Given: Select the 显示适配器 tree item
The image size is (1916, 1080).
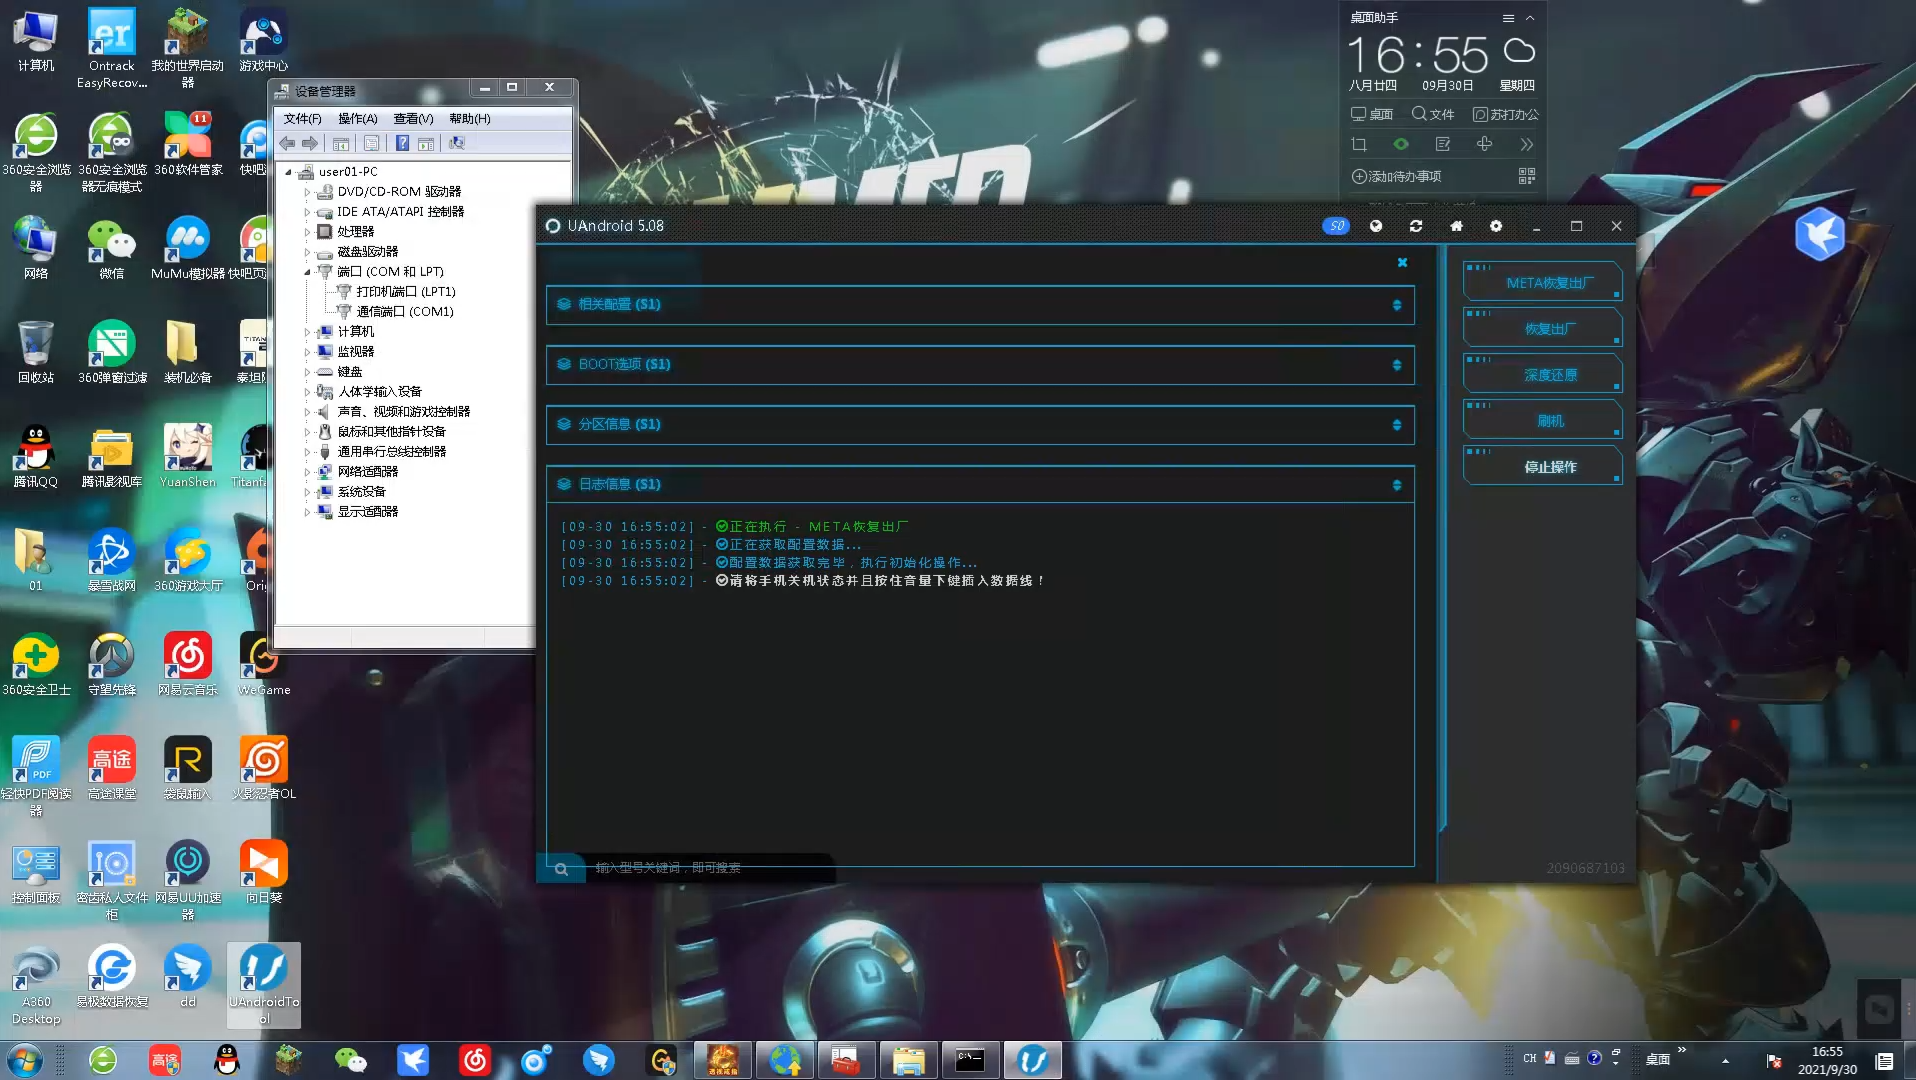Looking at the screenshot, I should point(367,512).
